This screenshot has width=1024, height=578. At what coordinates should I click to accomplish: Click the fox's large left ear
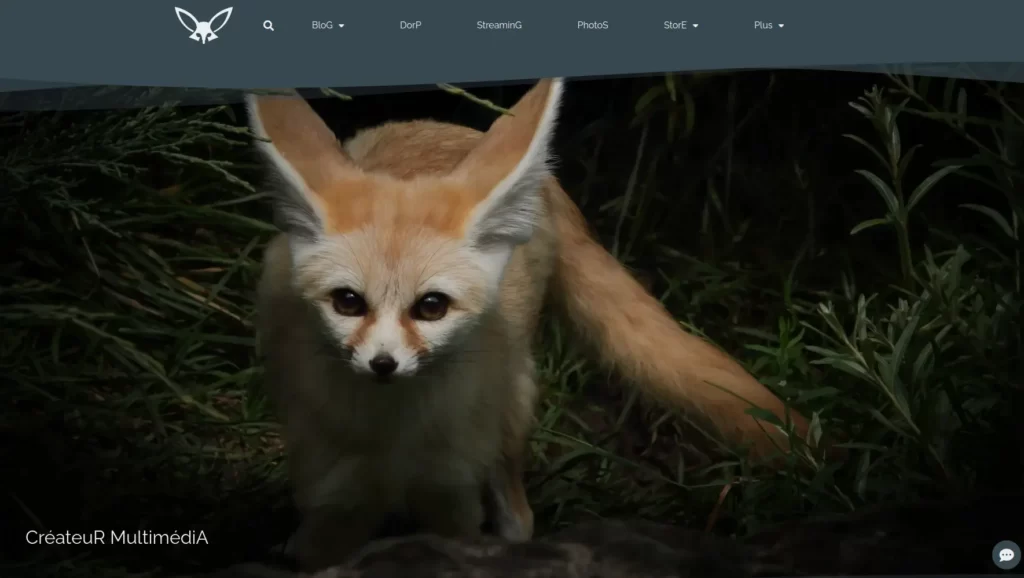[x=294, y=163]
